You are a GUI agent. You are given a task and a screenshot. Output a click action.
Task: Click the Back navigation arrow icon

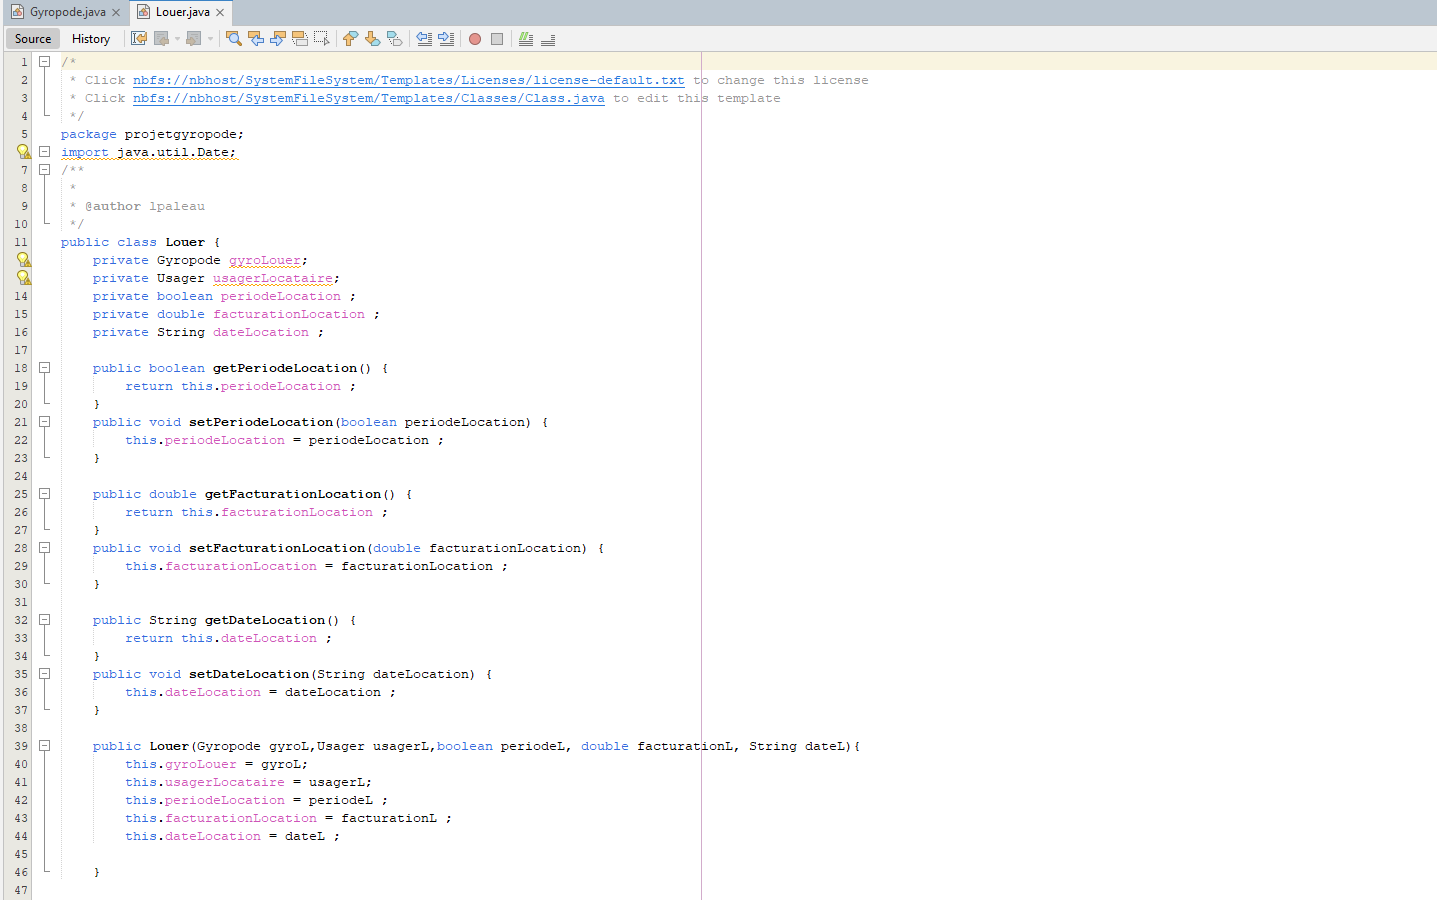[161, 39]
